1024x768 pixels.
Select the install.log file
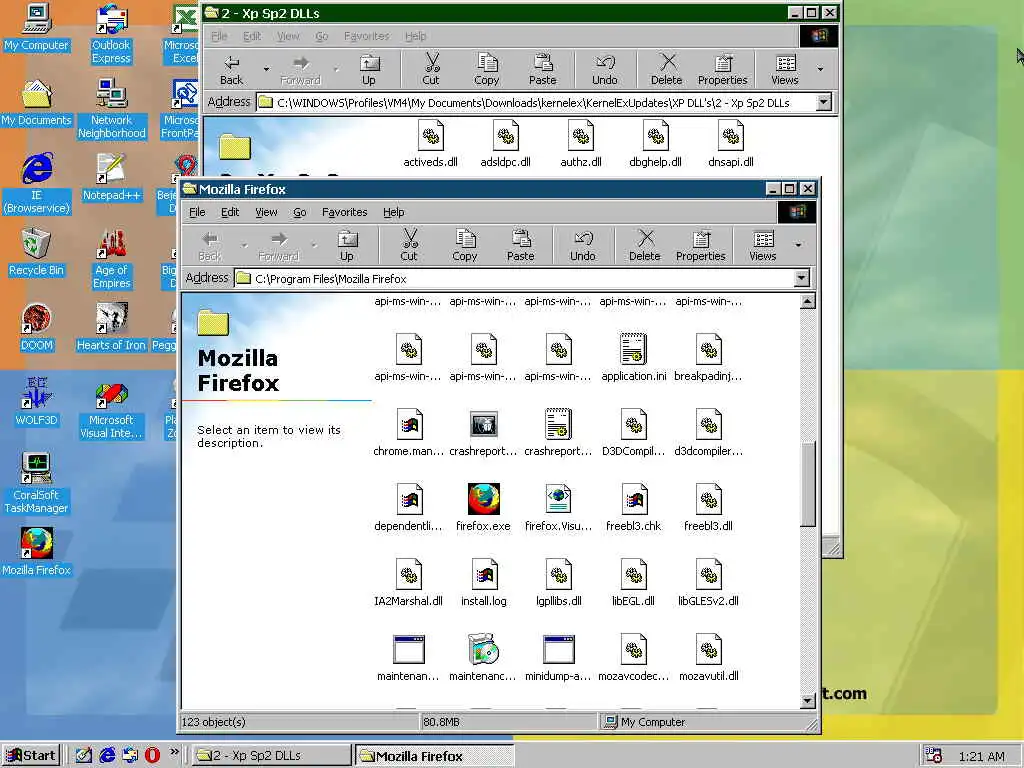(484, 583)
